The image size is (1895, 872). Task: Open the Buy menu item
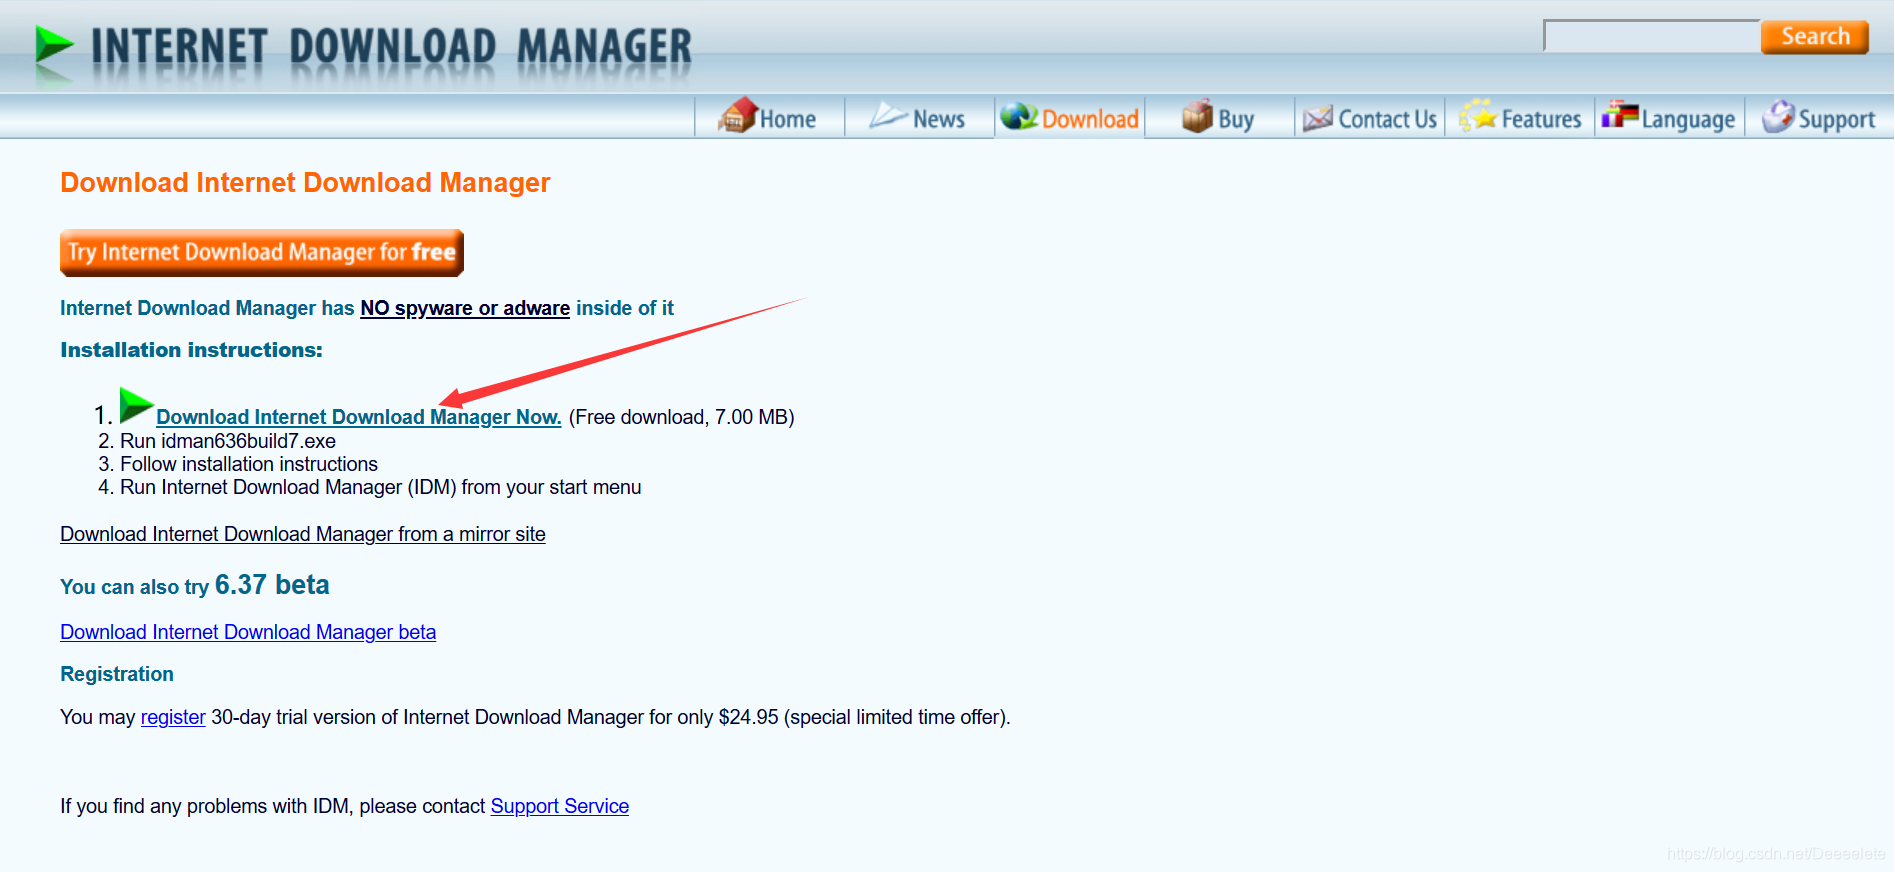[1220, 117]
